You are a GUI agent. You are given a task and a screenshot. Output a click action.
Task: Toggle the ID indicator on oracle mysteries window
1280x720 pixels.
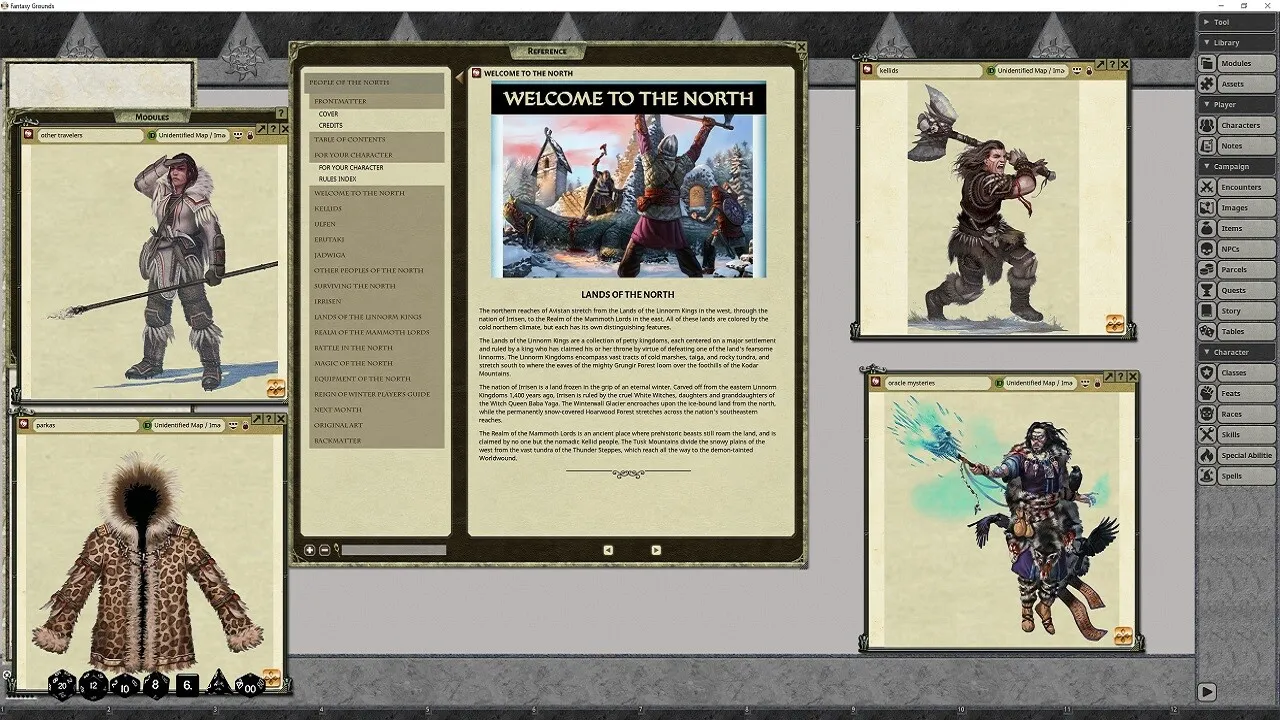click(x=999, y=383)
